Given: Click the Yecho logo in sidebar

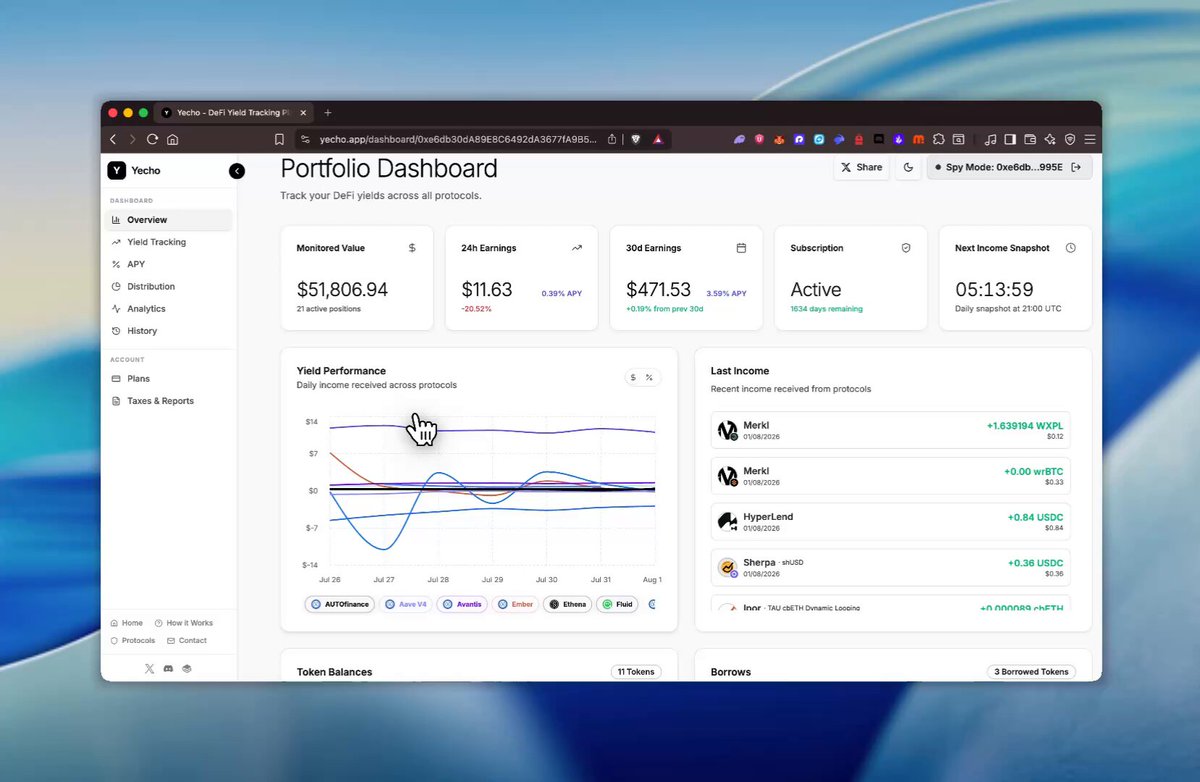Looking at the screenshot, I should [117, 171].
